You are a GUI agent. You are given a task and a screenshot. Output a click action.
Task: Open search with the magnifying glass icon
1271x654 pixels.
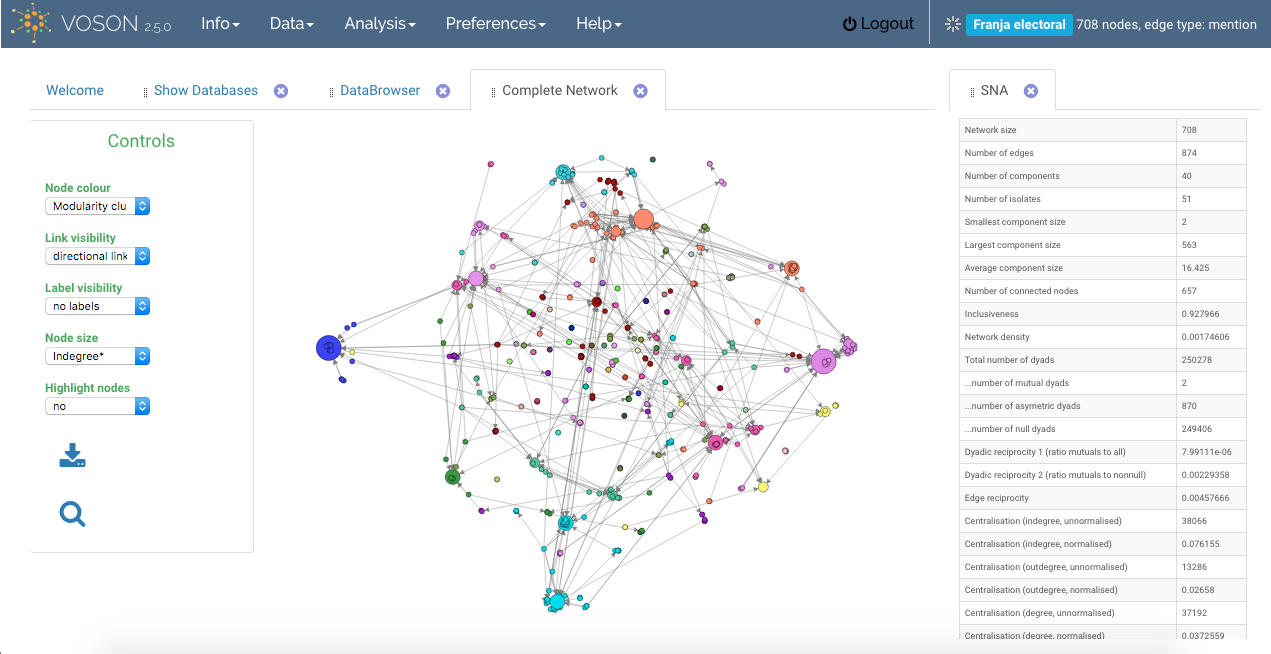72,514
